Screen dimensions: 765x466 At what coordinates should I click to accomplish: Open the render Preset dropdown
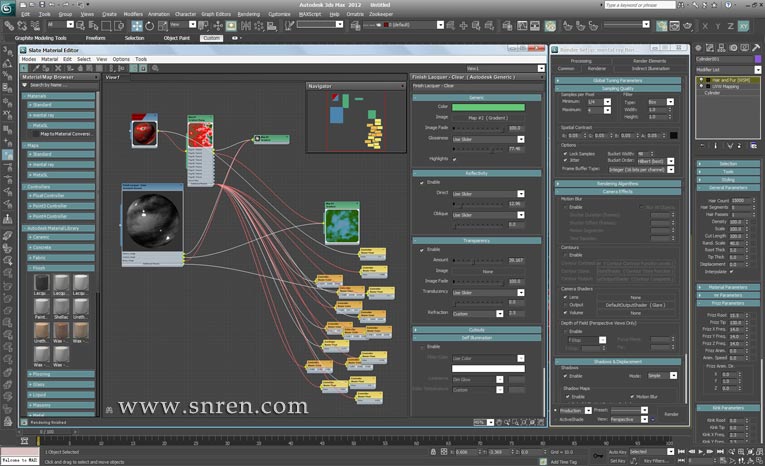tap(628, 410)
